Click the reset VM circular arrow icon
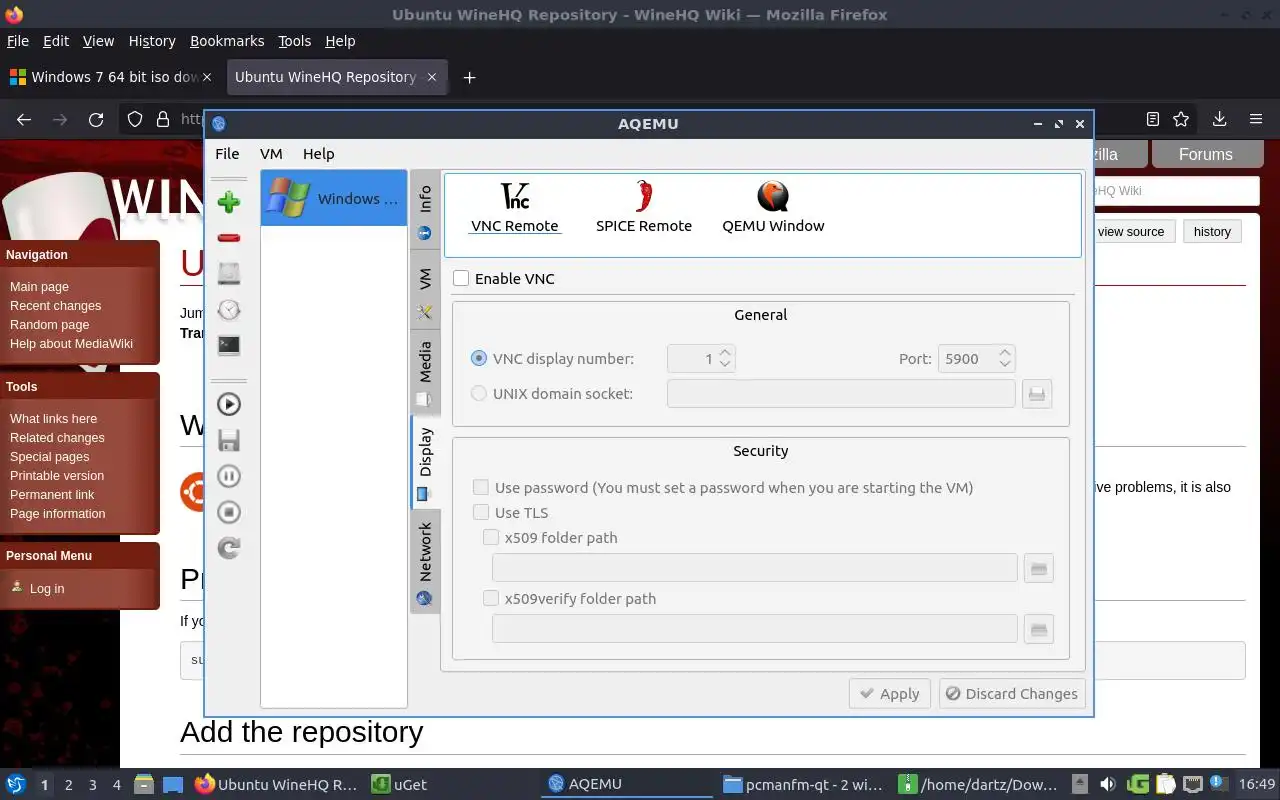The height and width of the screenshot is (800, 1280). point(229,548)
